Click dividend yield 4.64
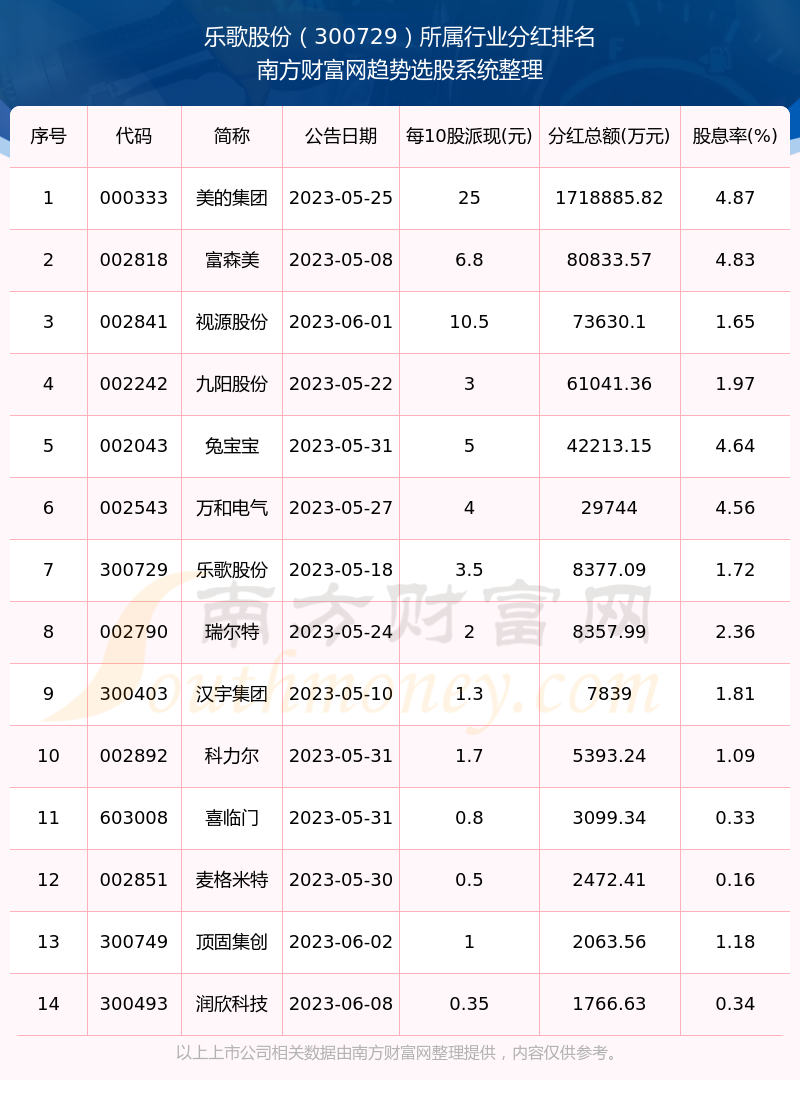800x1102 pixels. 735,446
